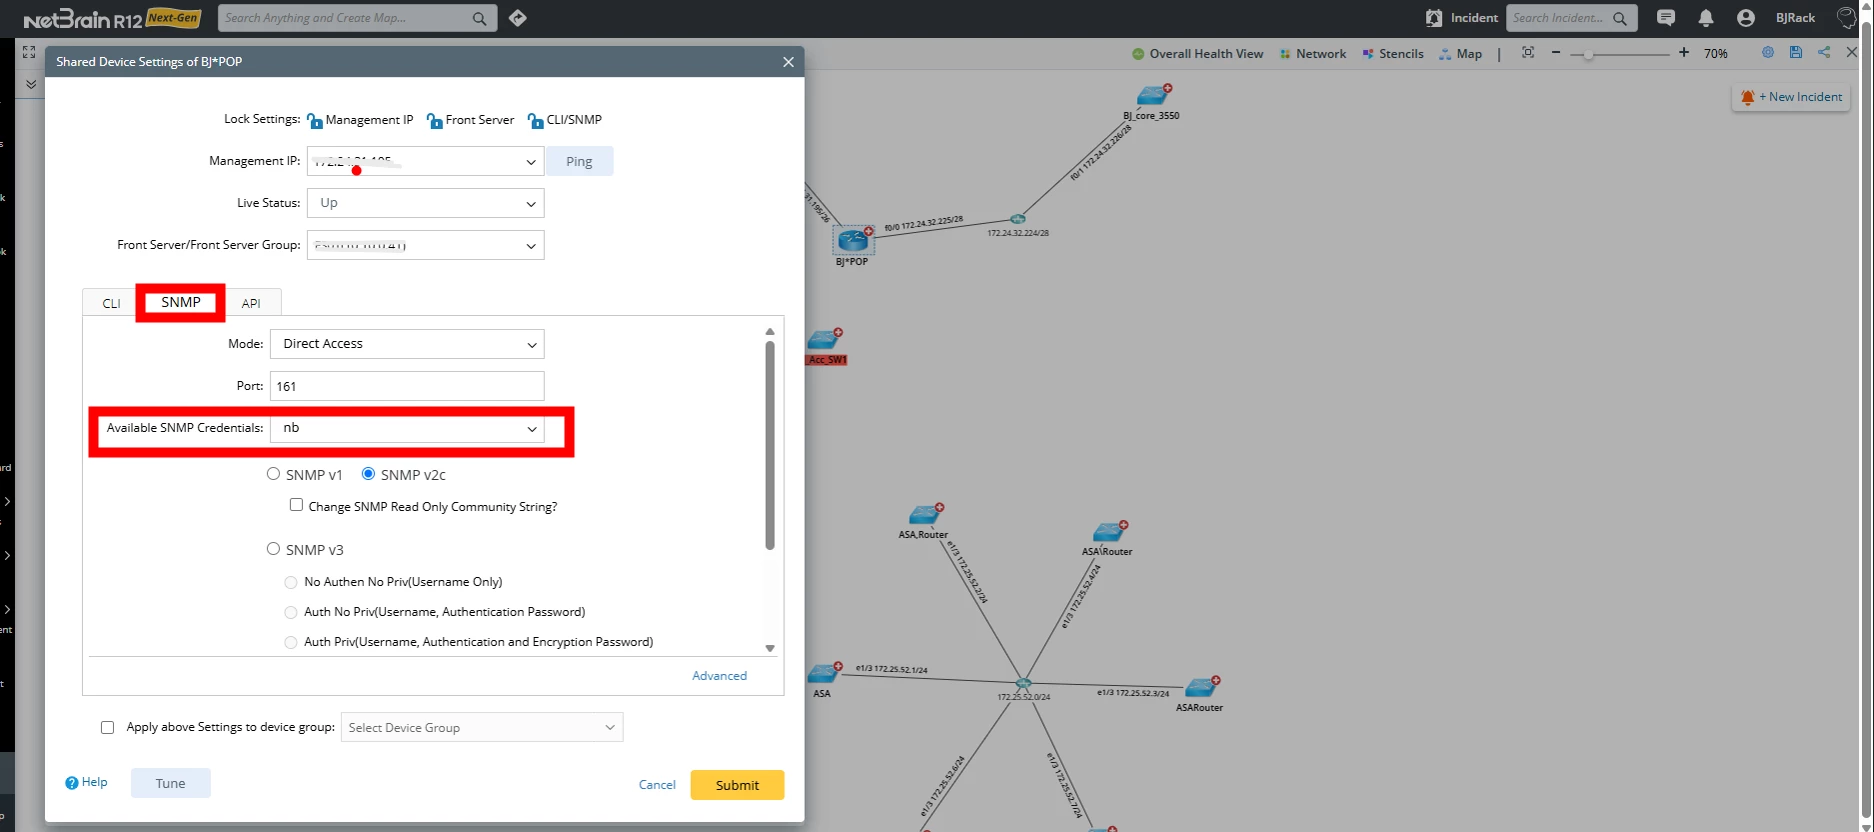Viewport: 1874px width, 832px height.
Task: Click the SNMP port input field
Action: pos(407,386)
